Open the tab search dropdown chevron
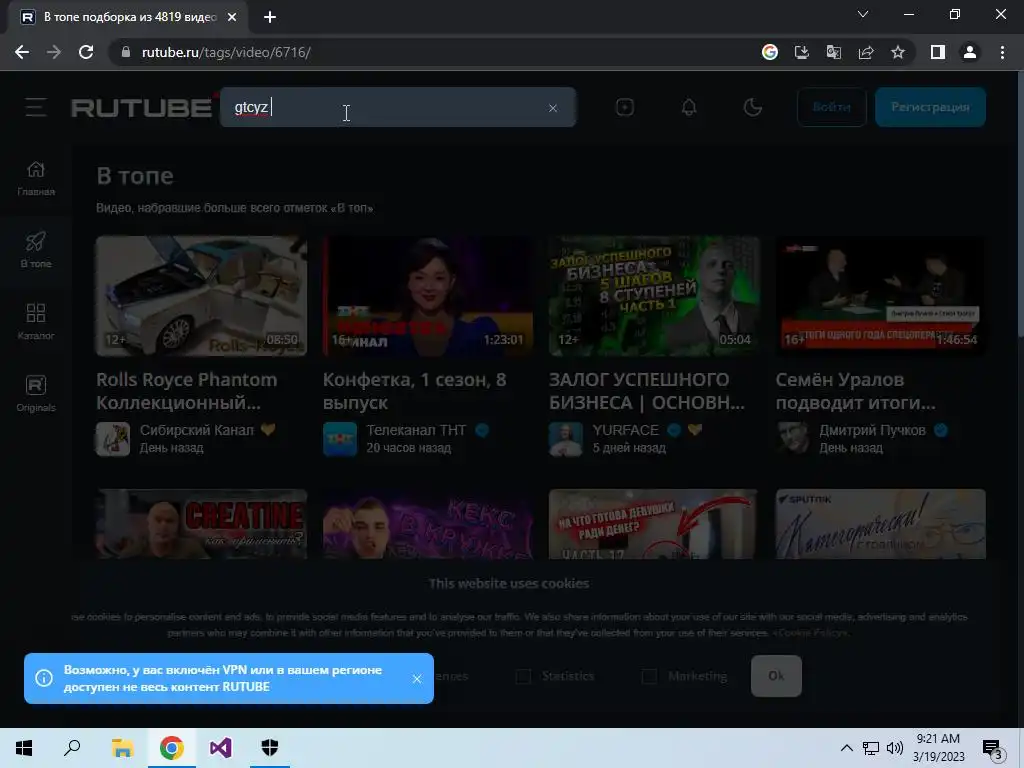Viewport: 1024px width, 768px height. [863, 14]
